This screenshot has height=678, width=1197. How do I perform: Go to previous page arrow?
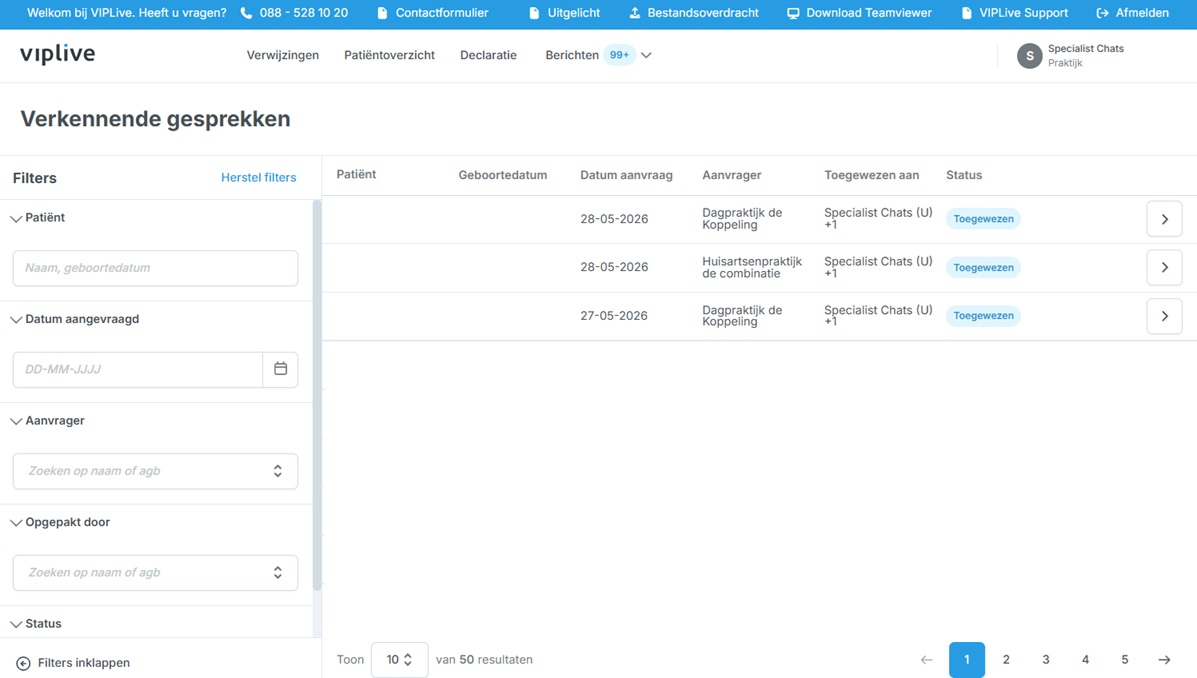[927, 660]
